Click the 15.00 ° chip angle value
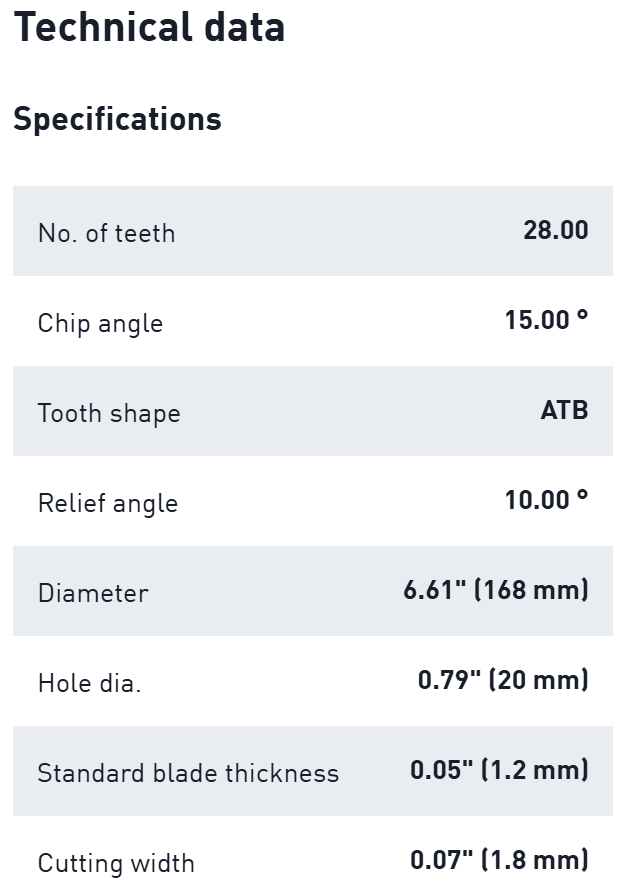Screen dimensions: 624x884 (546, 320)
